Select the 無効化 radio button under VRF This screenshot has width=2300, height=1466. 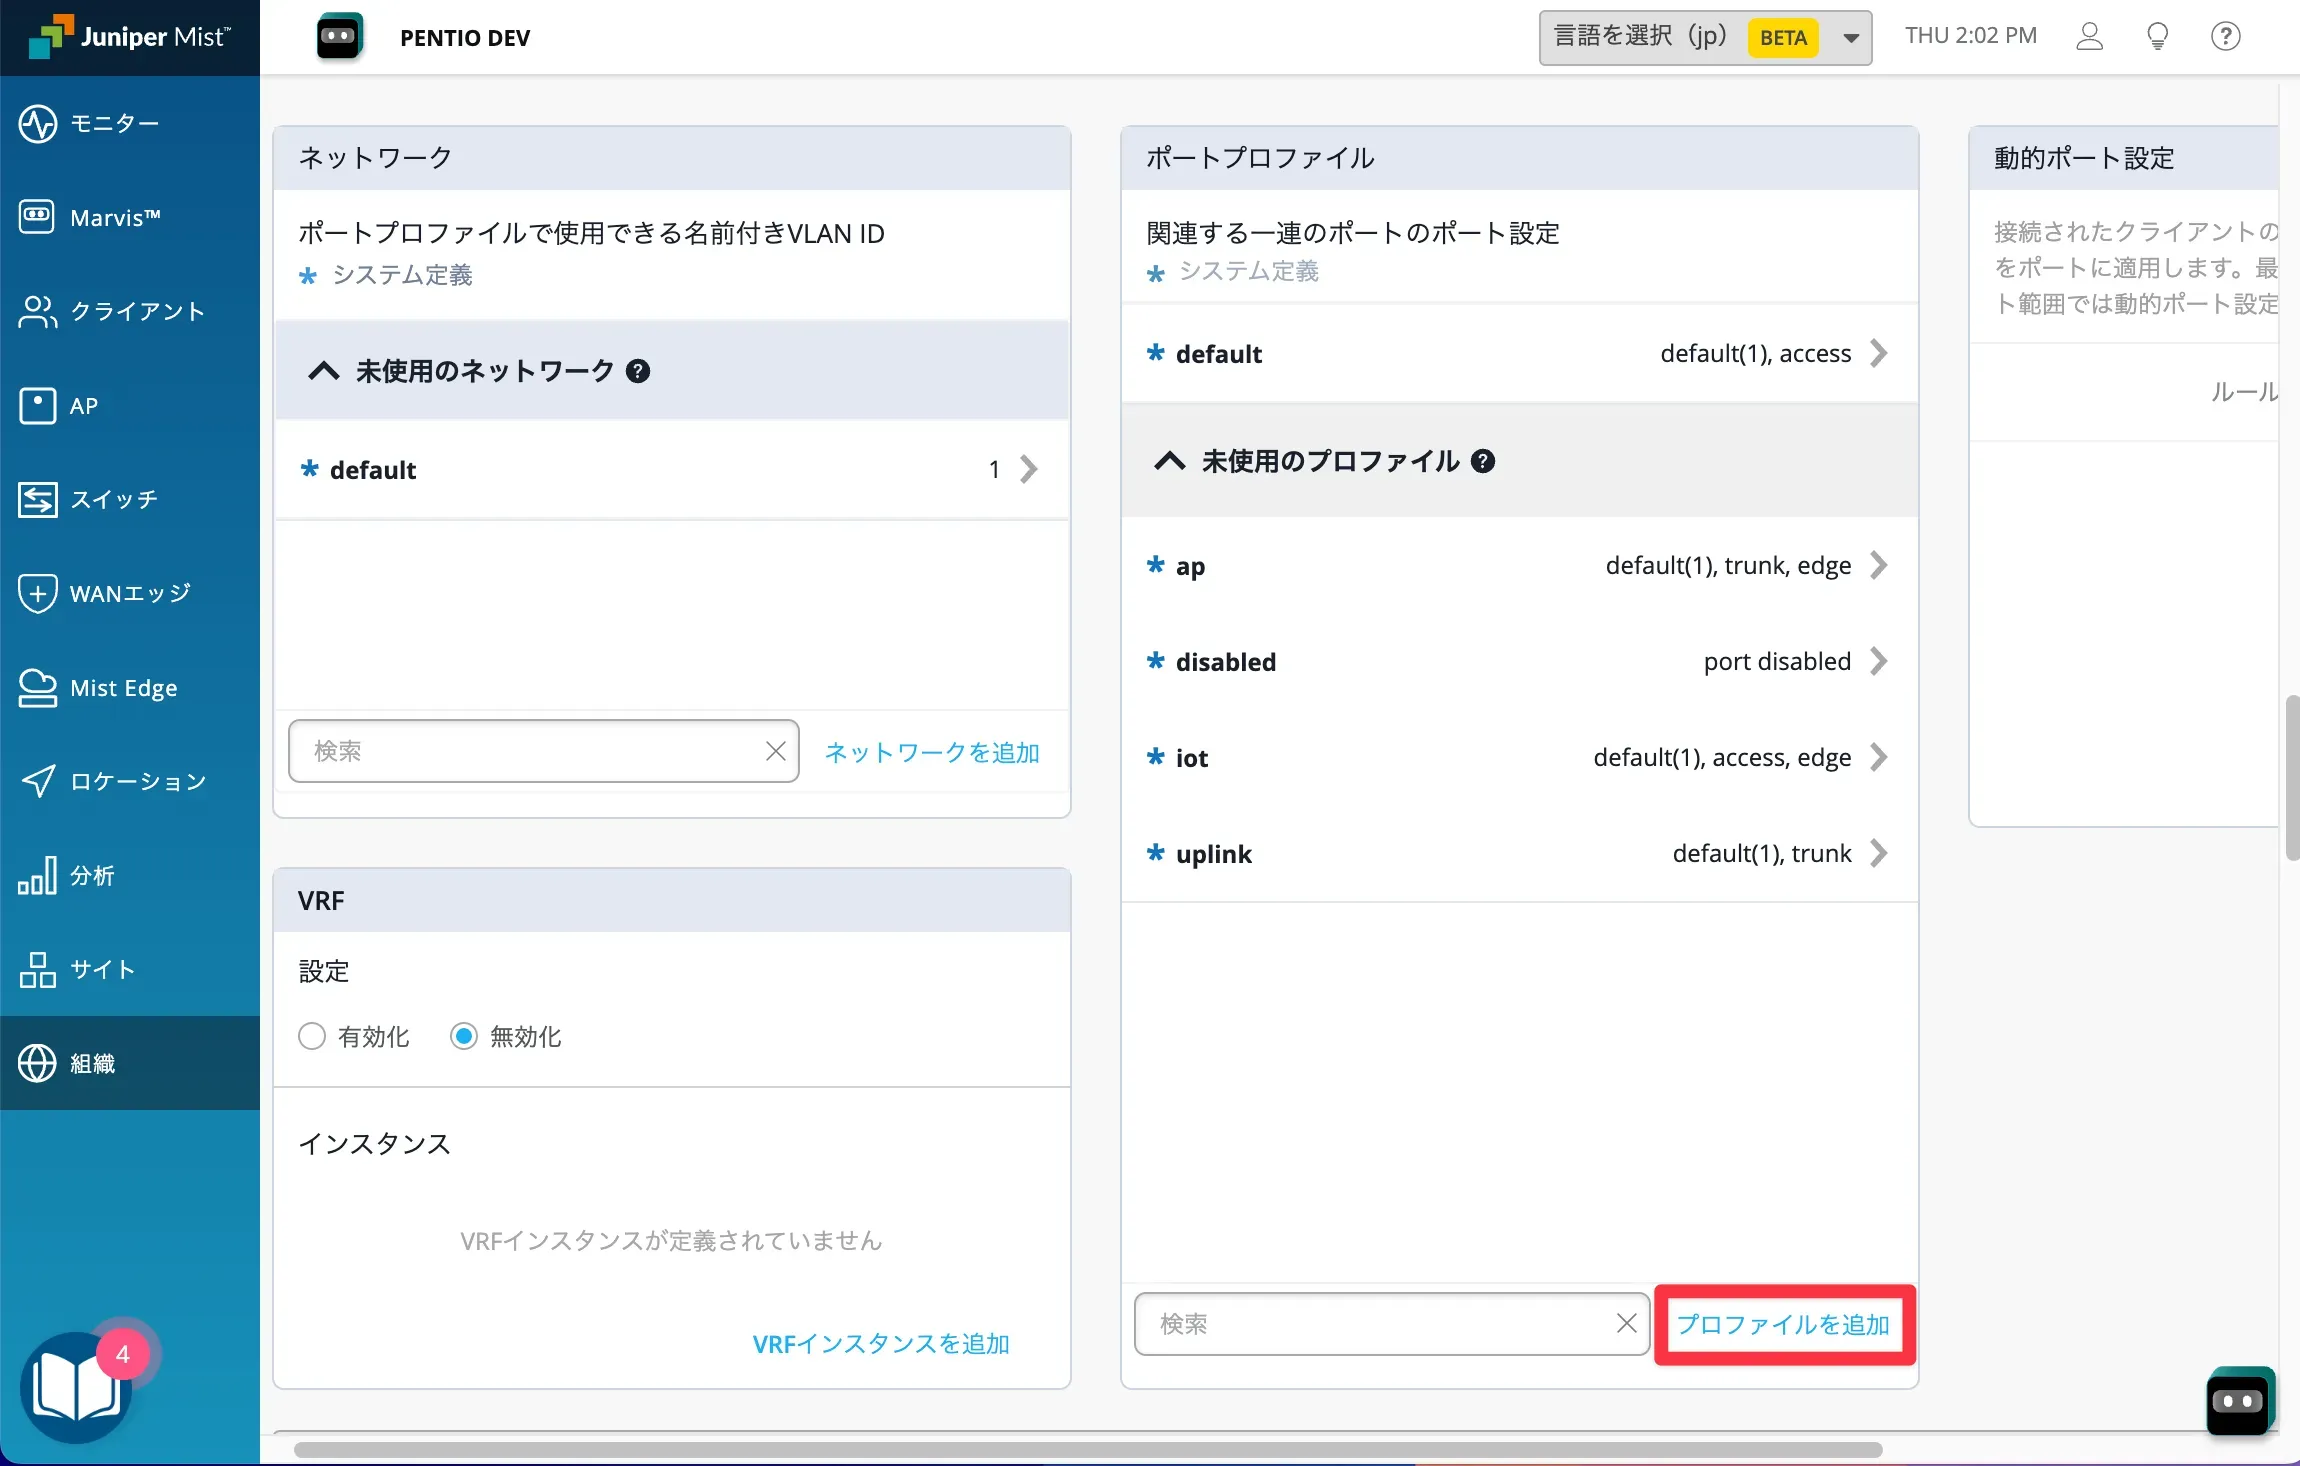pyautogui.click(x=464, y=1036)
